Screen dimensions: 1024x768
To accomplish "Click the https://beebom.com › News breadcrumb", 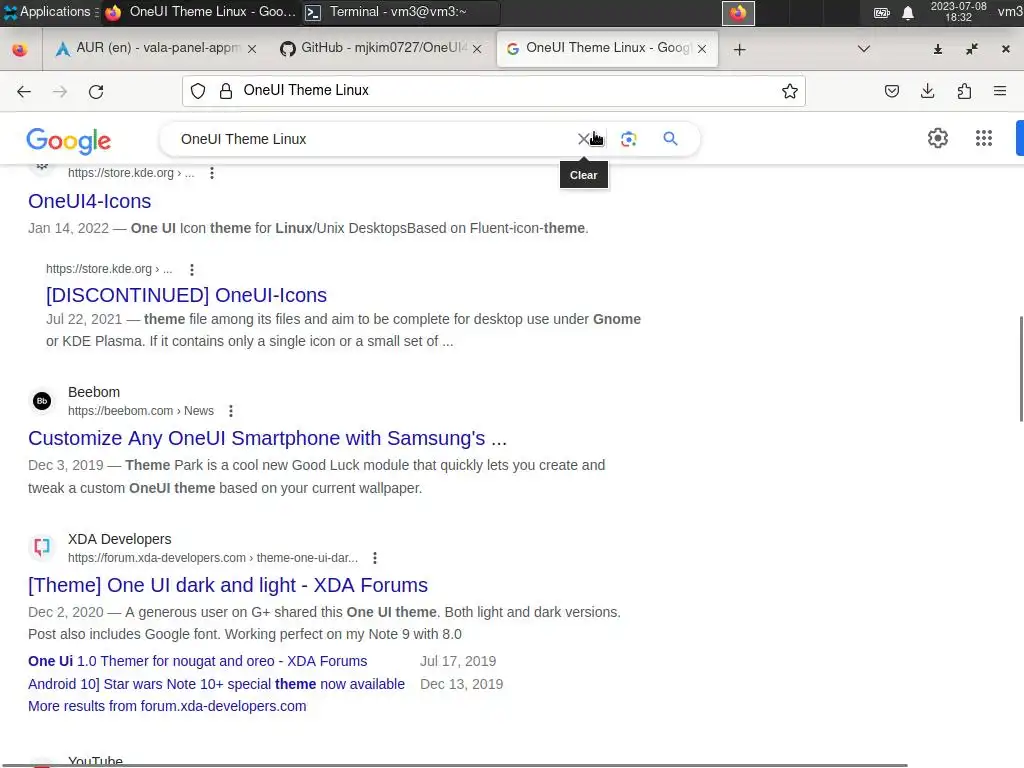I will click(141, 411).
